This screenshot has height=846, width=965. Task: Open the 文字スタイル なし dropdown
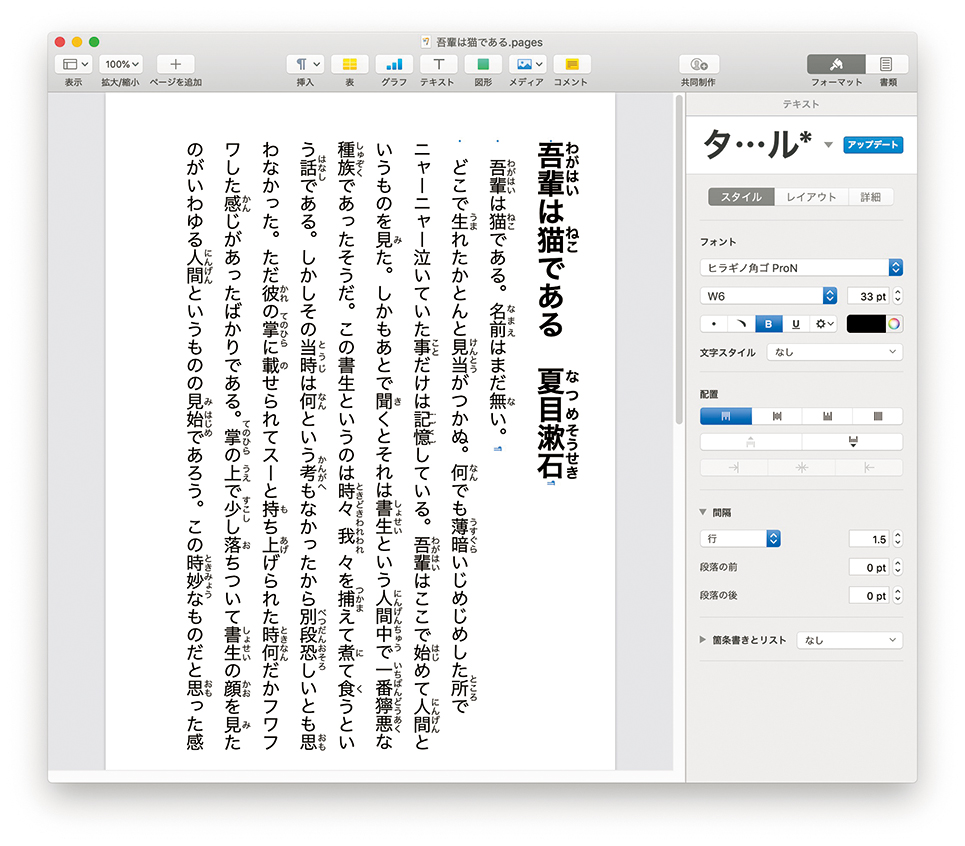coord(834,352)
